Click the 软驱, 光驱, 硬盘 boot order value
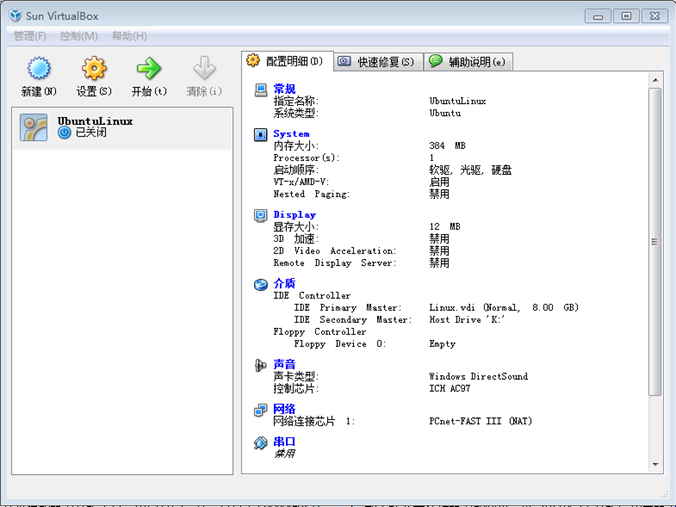 (x=470, y=170)
